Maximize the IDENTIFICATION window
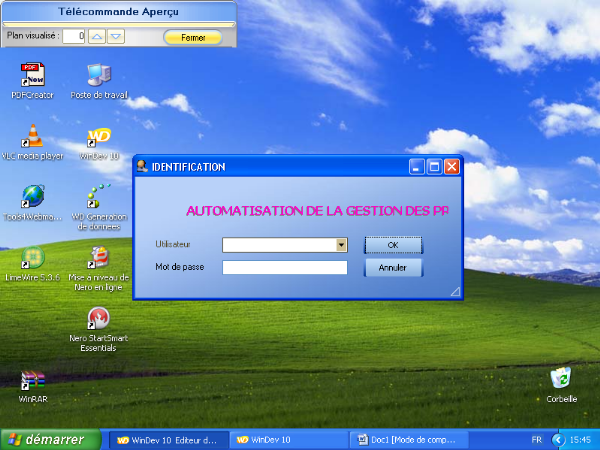Viewport: 600px width, 450px height. pos(434,167)
